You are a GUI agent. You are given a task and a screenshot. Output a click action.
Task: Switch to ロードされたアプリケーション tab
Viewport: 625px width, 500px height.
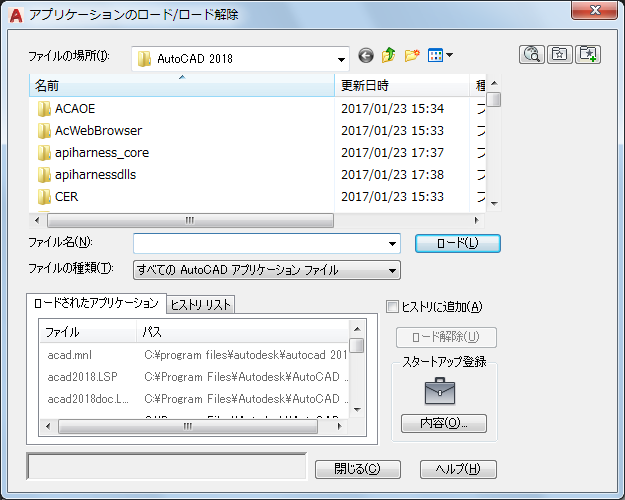(96, 303)
